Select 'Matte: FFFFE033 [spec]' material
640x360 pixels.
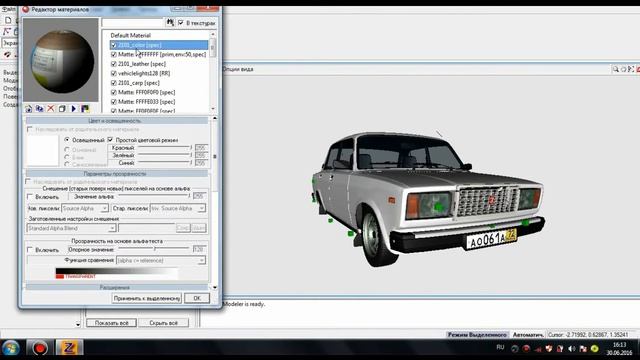[147, 102]
